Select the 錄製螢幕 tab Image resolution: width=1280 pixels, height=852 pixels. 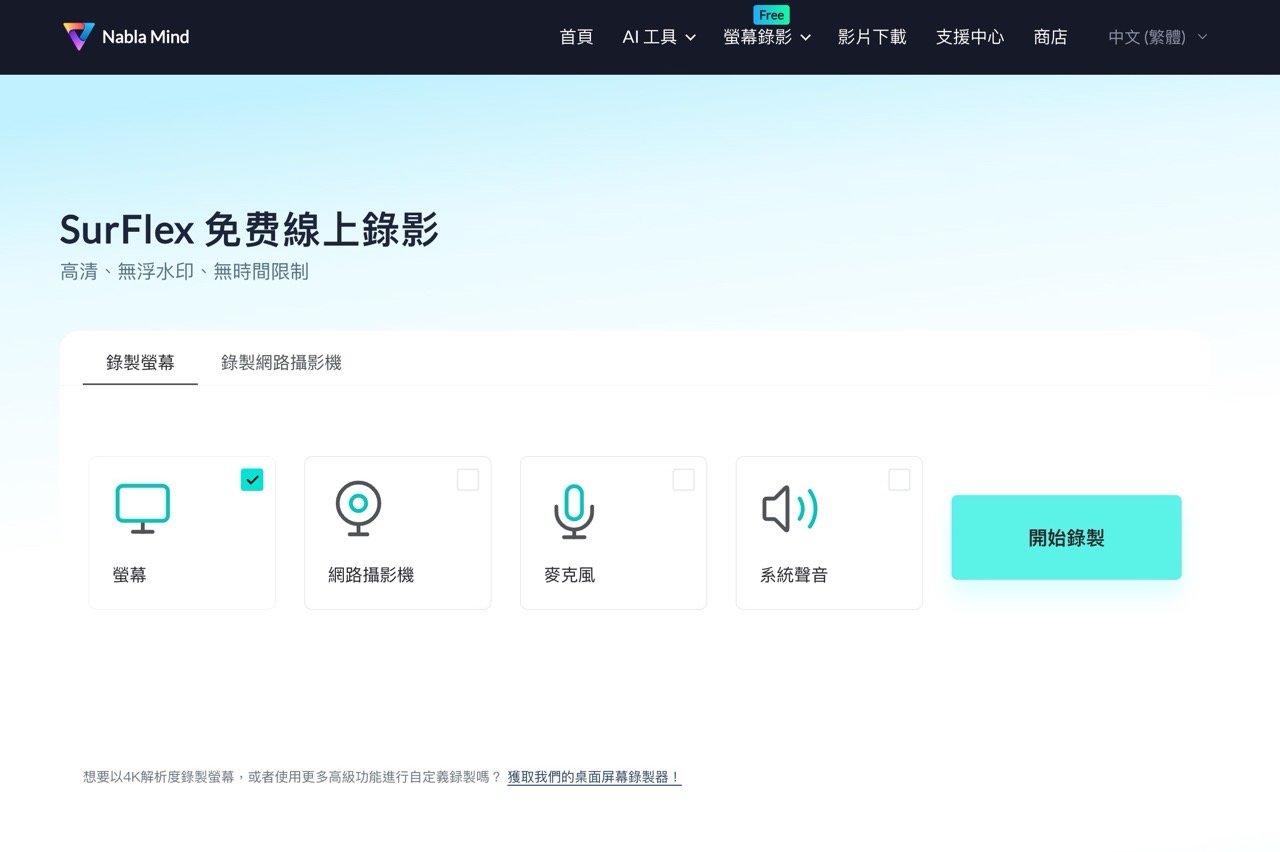coord(140,362)
